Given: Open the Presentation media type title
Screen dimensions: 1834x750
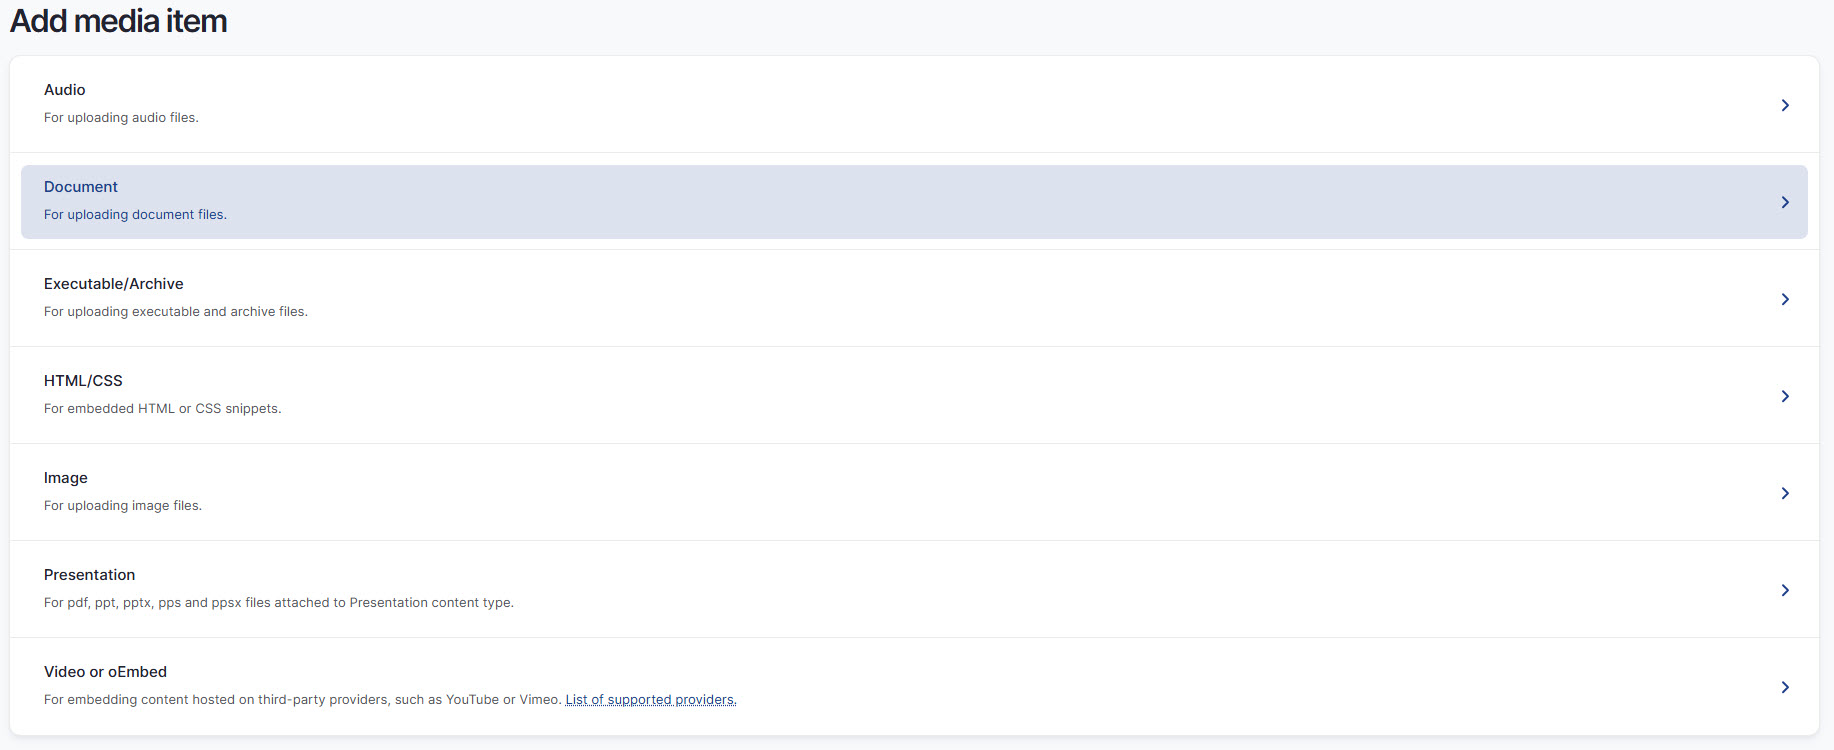Looking at the screenshot, I should (89, 575).
